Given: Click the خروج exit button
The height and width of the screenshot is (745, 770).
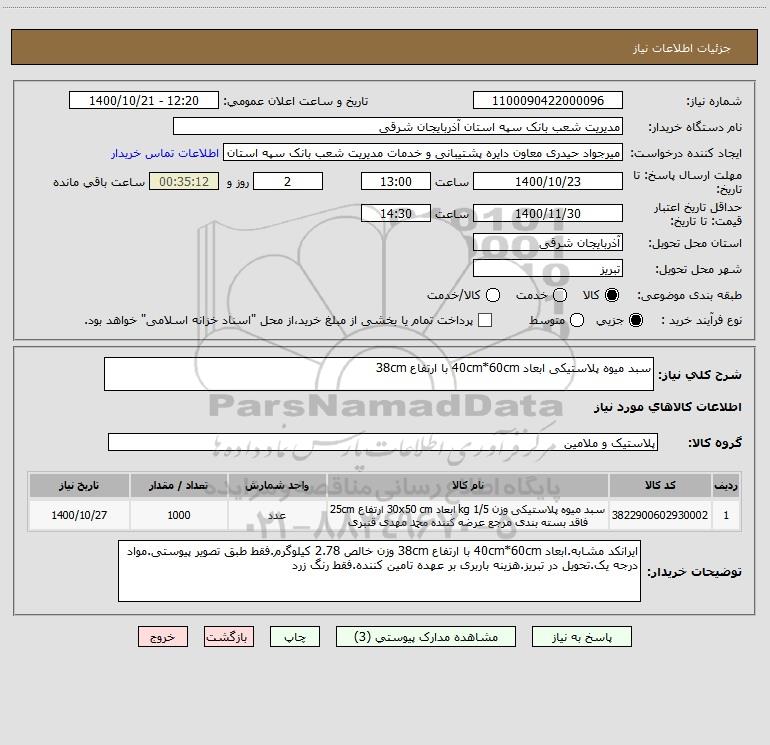Looking at the screenshot, I should 163,637.
